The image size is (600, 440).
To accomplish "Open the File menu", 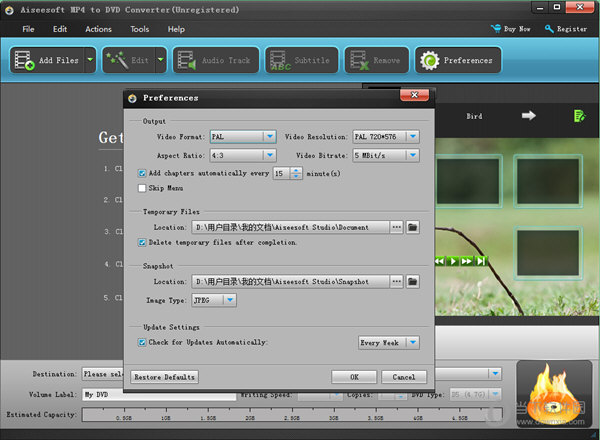I will point(28,29).
